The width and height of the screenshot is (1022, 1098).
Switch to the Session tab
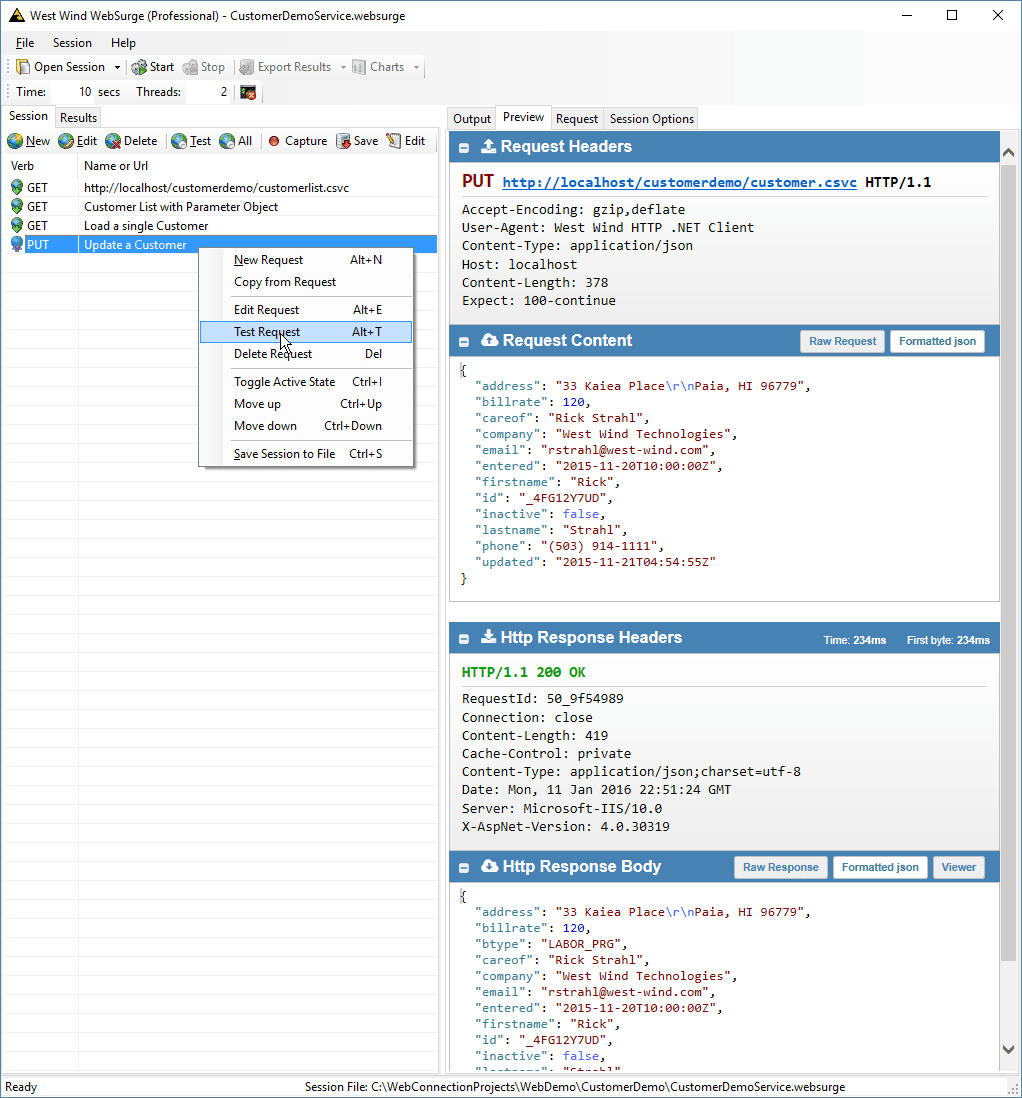point(28,116)
